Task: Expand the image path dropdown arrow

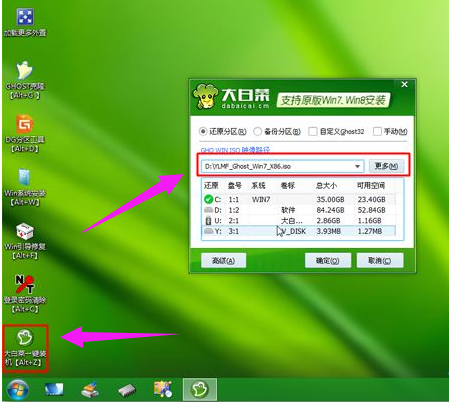Action: click(x=357, y=166)
